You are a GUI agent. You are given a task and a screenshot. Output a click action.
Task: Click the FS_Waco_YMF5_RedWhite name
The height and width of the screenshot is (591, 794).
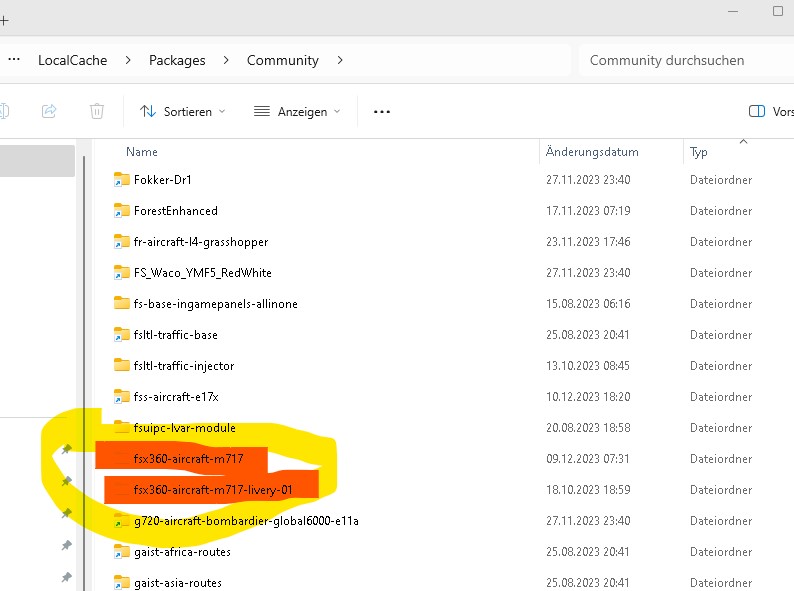[203, 273]
